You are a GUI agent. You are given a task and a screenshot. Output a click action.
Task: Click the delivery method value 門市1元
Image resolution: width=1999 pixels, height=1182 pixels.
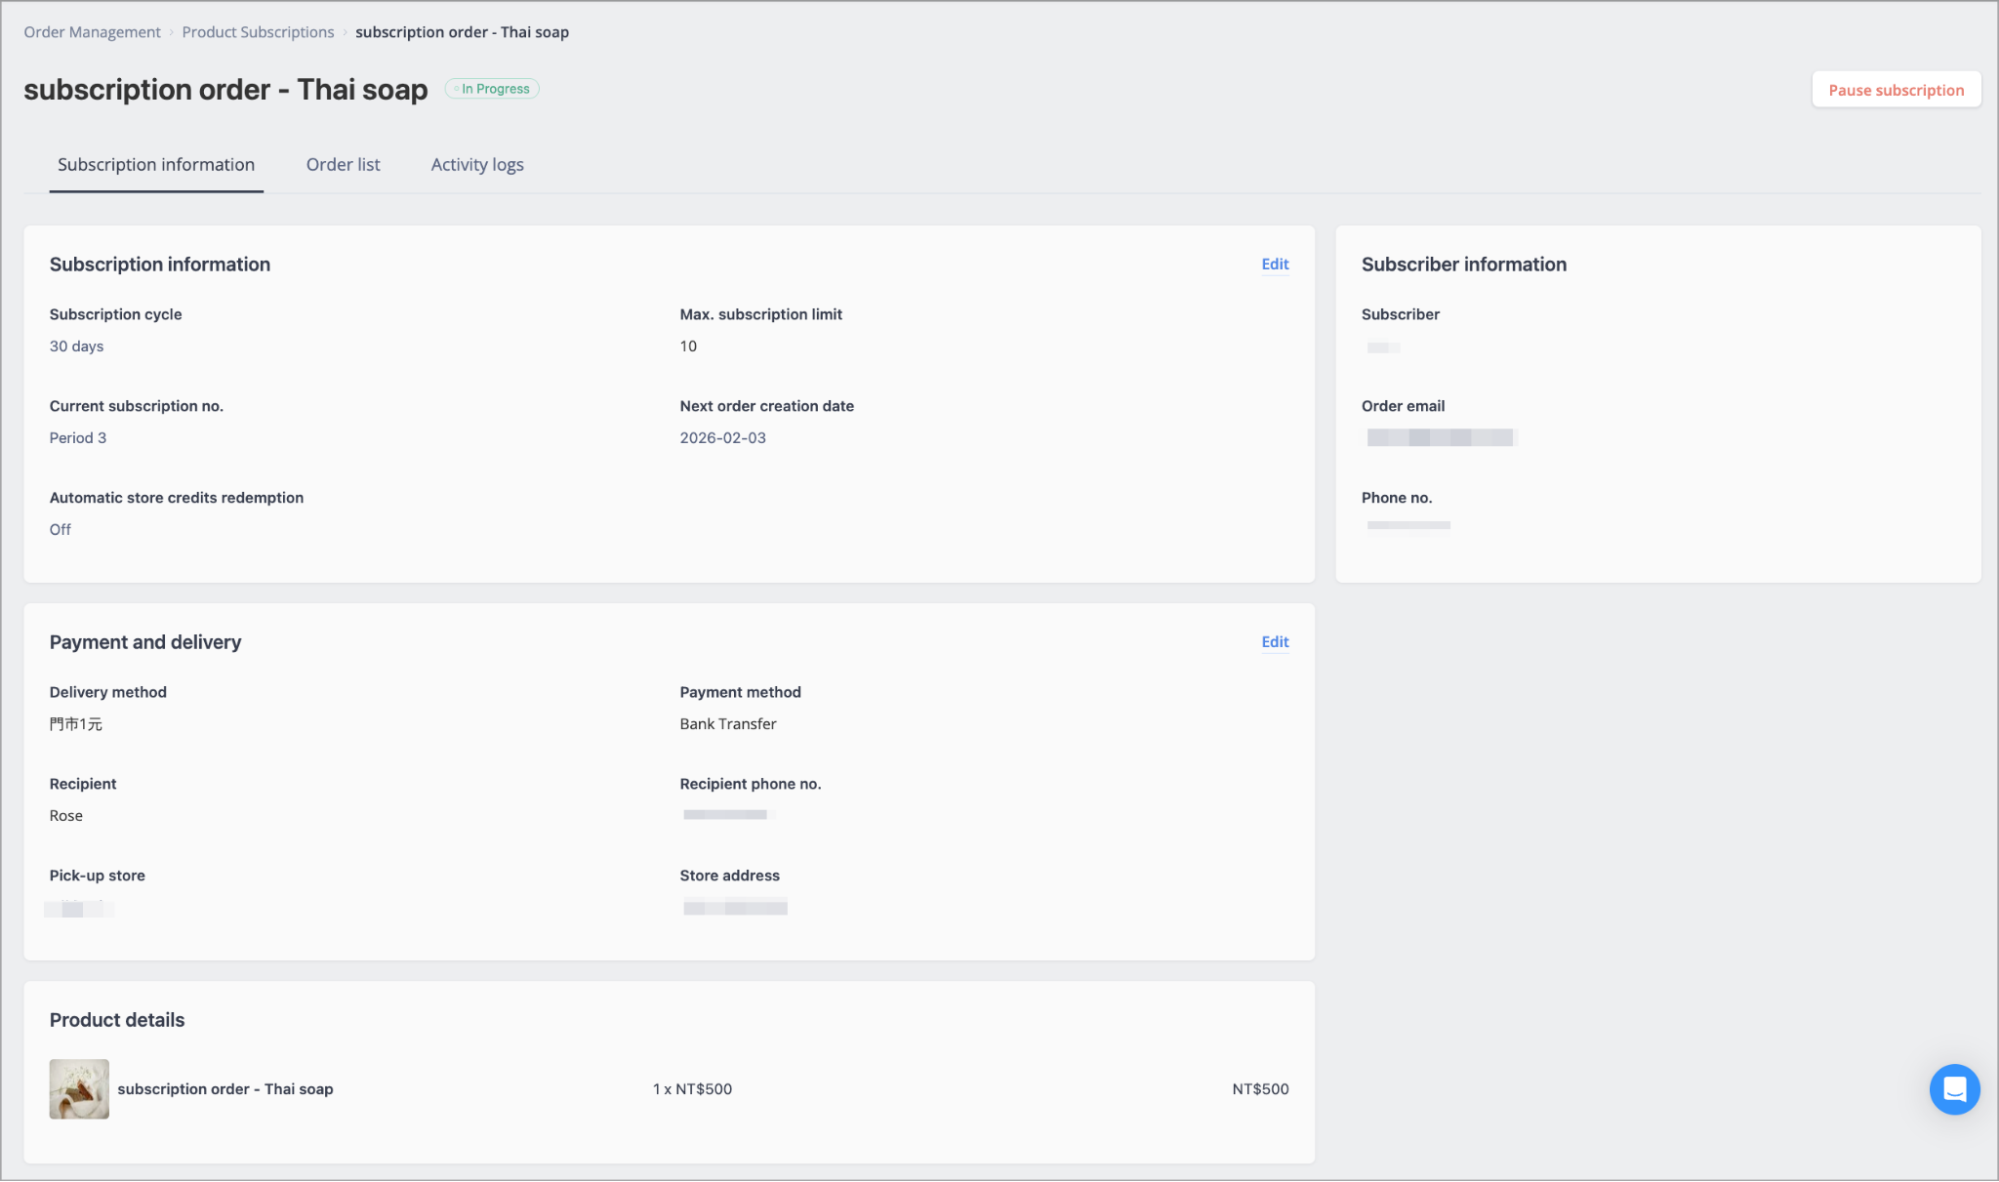76,724
